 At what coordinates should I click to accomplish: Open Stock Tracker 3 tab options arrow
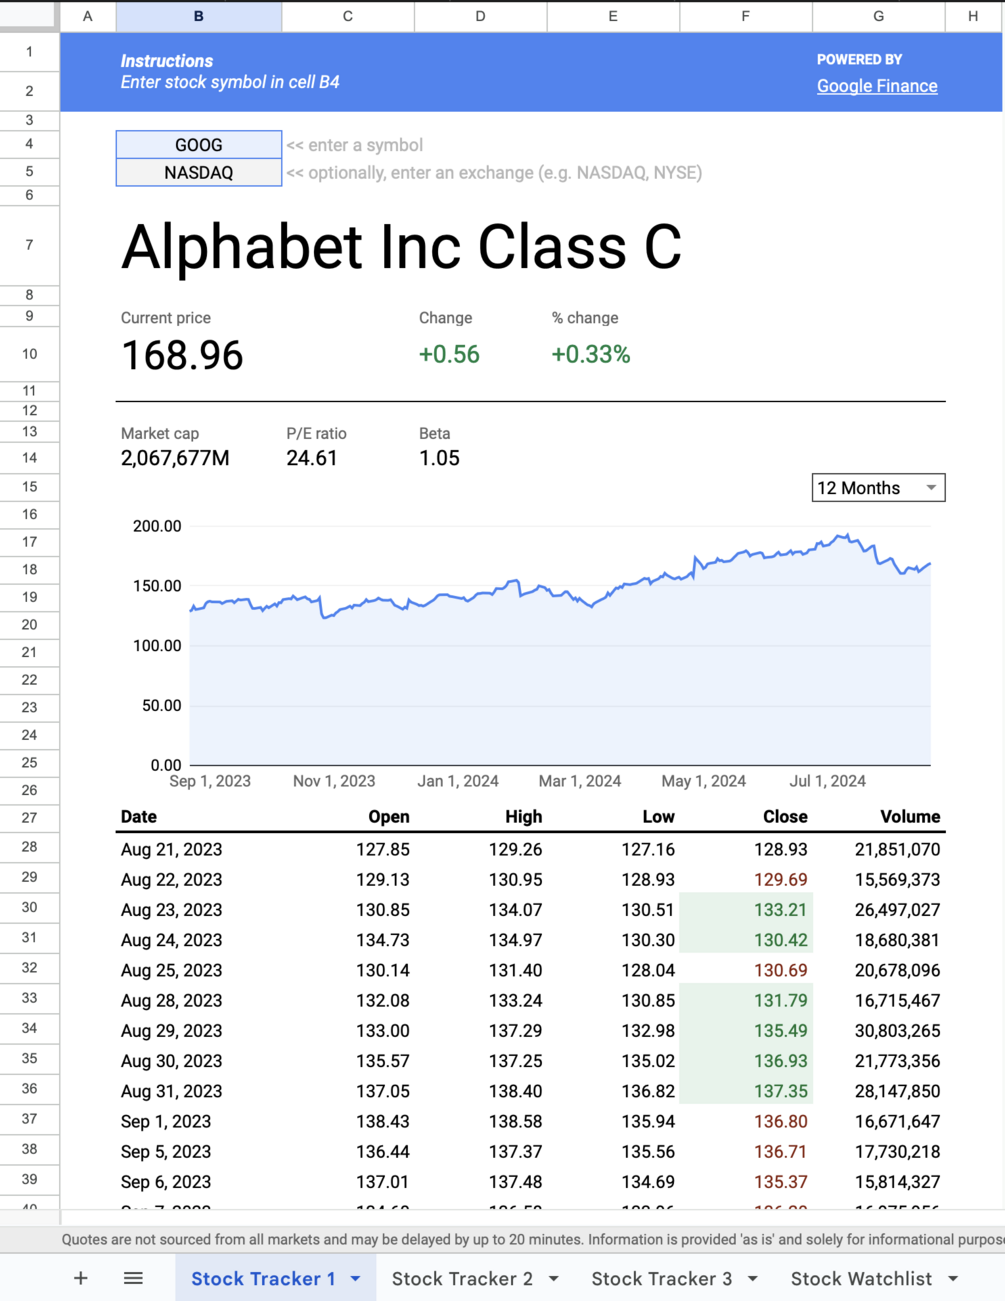pyautogui.click(x=752, y=1279)
